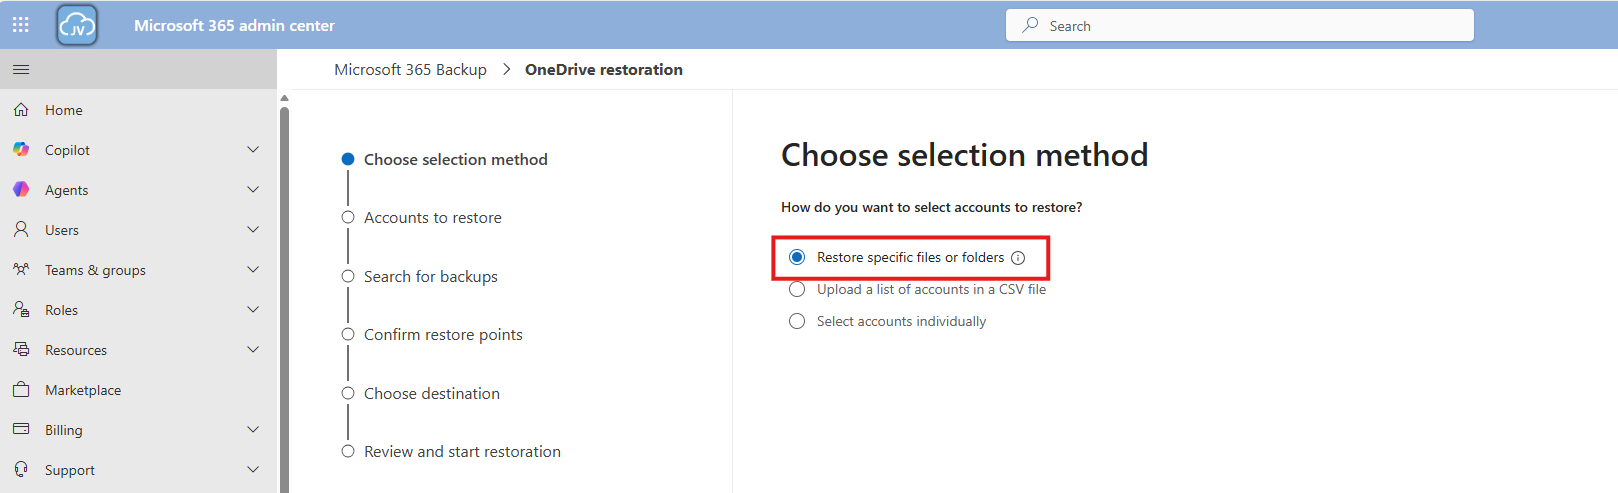
Task: Expand the Users section chevron
Action: (x=253, y=230)
